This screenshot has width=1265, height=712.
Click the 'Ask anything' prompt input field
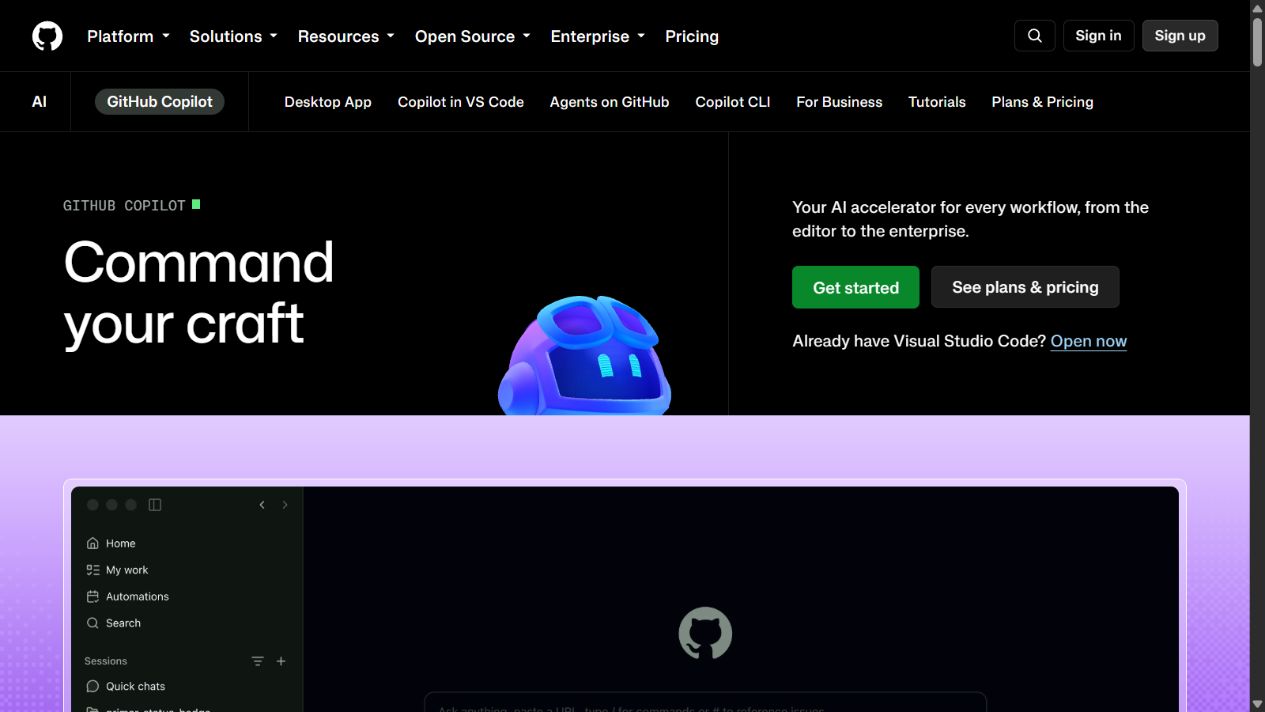point(705,701)
